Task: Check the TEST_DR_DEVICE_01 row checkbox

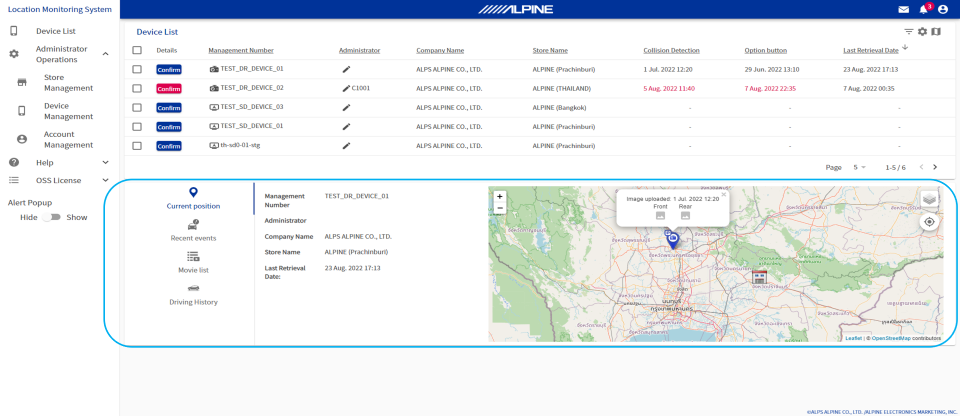Action: (x=137, y=69)
